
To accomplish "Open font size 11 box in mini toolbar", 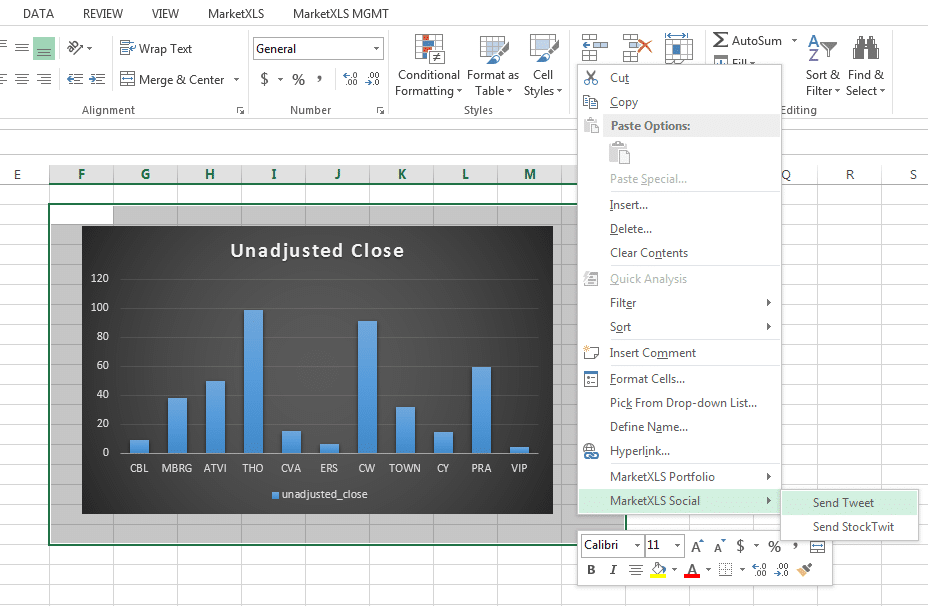I will tap(665, 545).
